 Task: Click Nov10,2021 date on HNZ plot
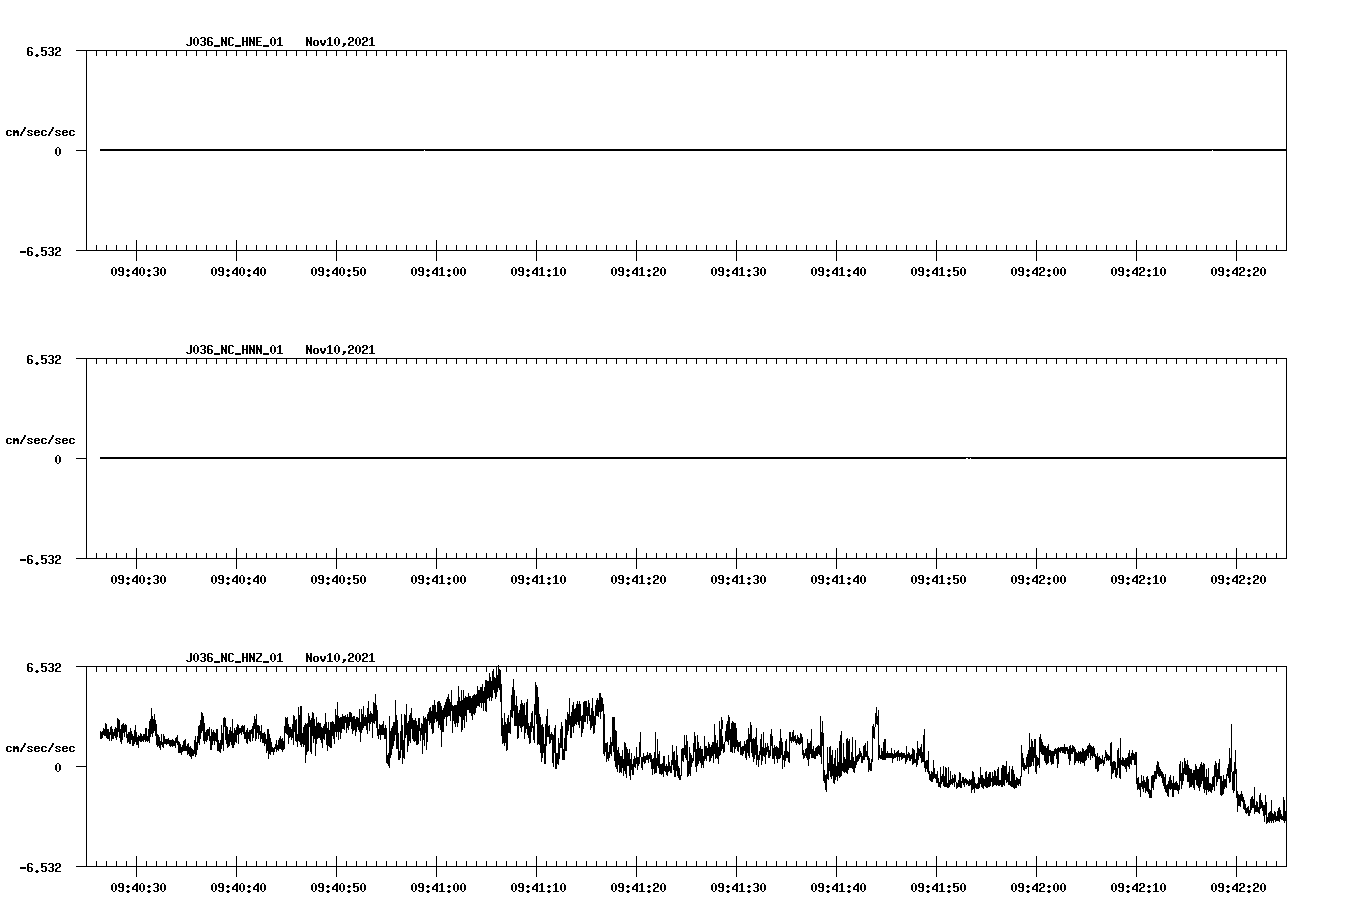pyautogui.click(x=340, y=658)
